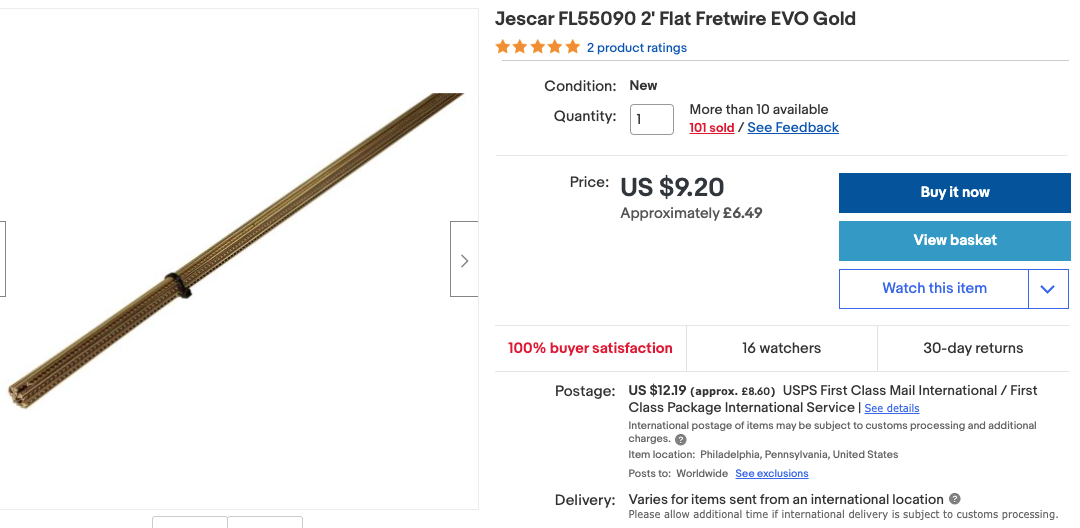Screen dimensions: 1080x528
Task: Click help icon beside international delivery note
Action: coord(955,499)
